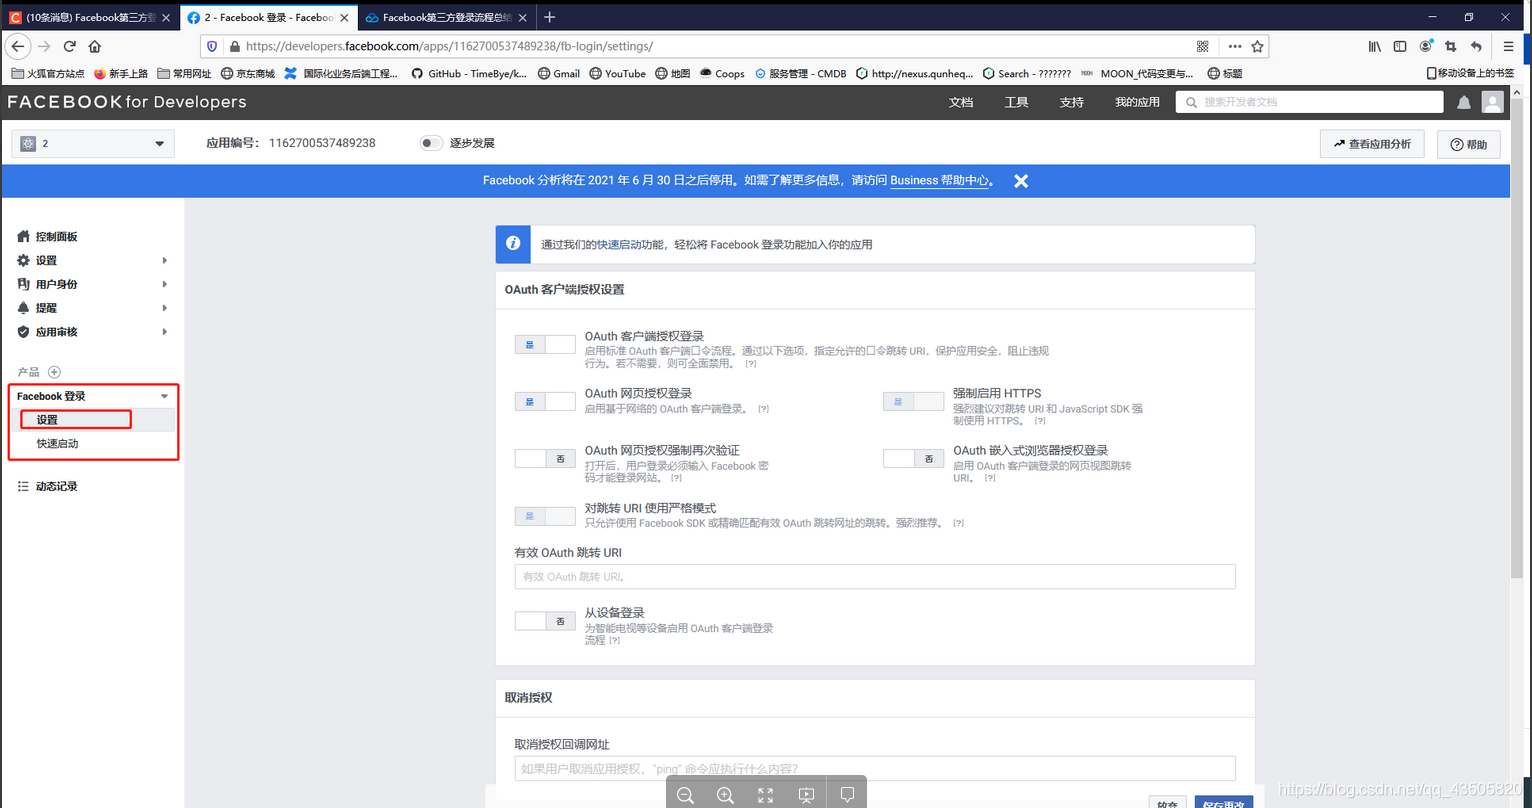Screen dimensions: 1532x808
Task: Dismiss the blue analytics banner
Action: coord(1021,181)
